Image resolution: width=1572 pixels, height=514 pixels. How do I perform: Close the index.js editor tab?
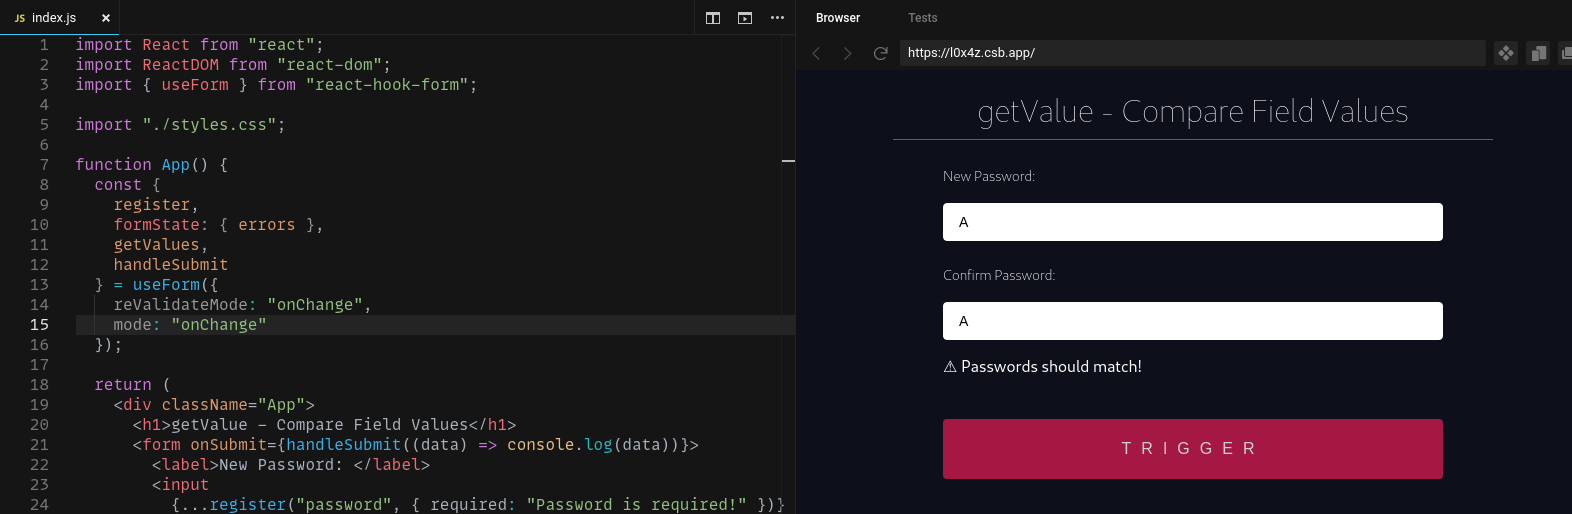pyautogui.click(x=106, y=18)
